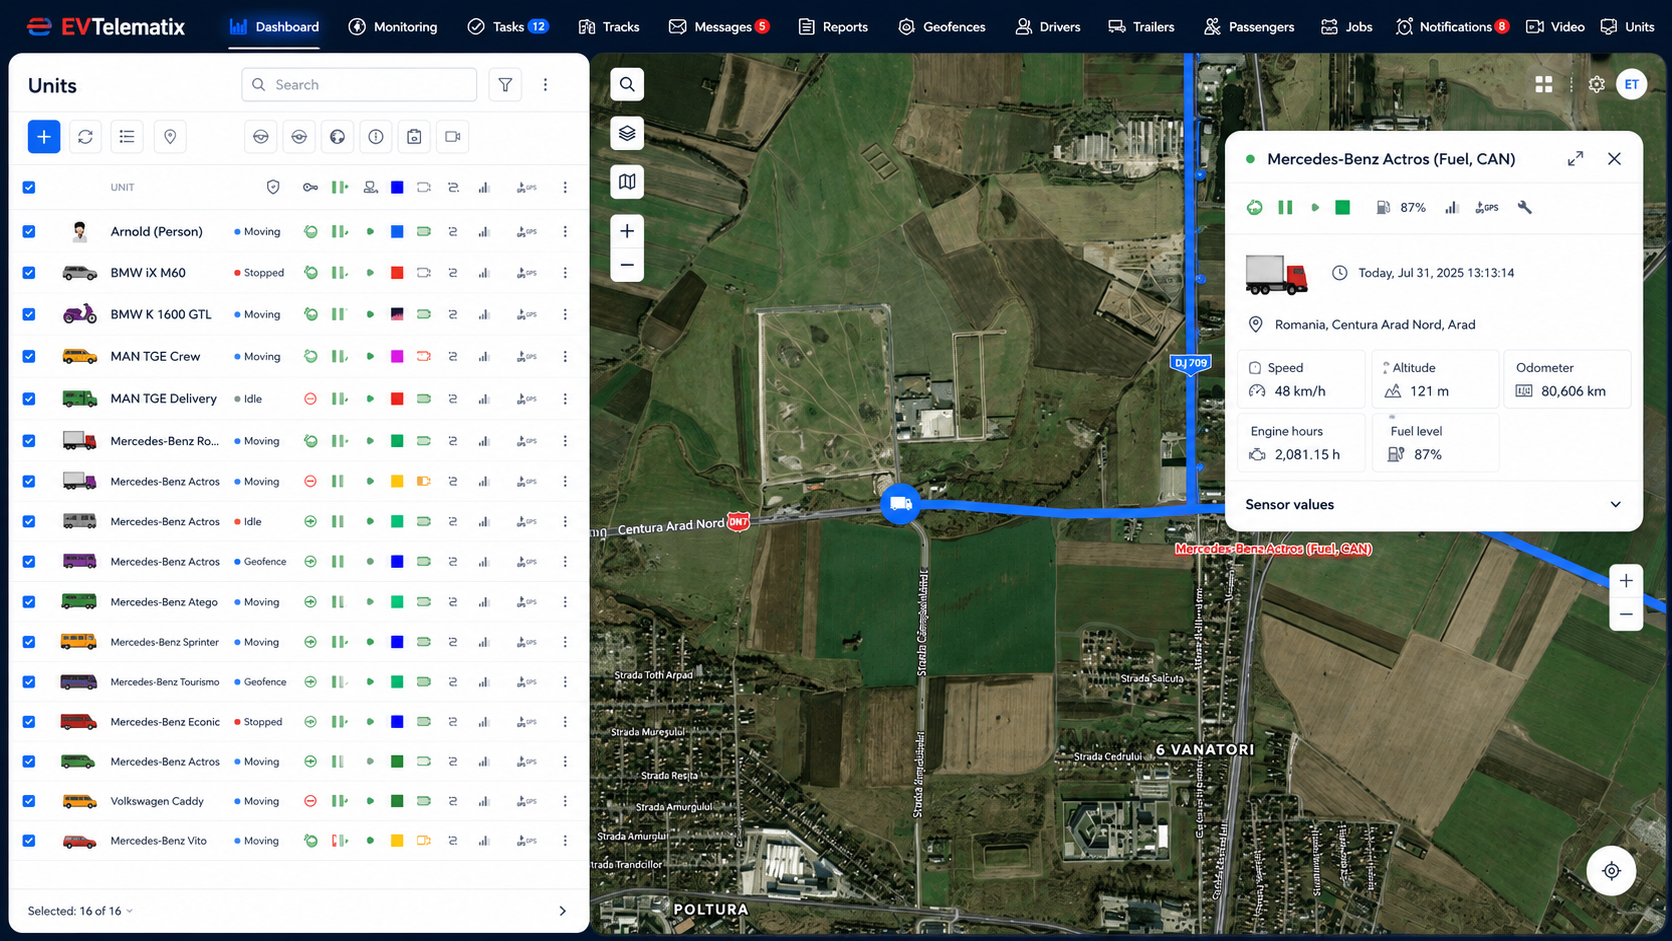
Task: Click the GPS icon in the unit info card
Action: click(1487, 207)
